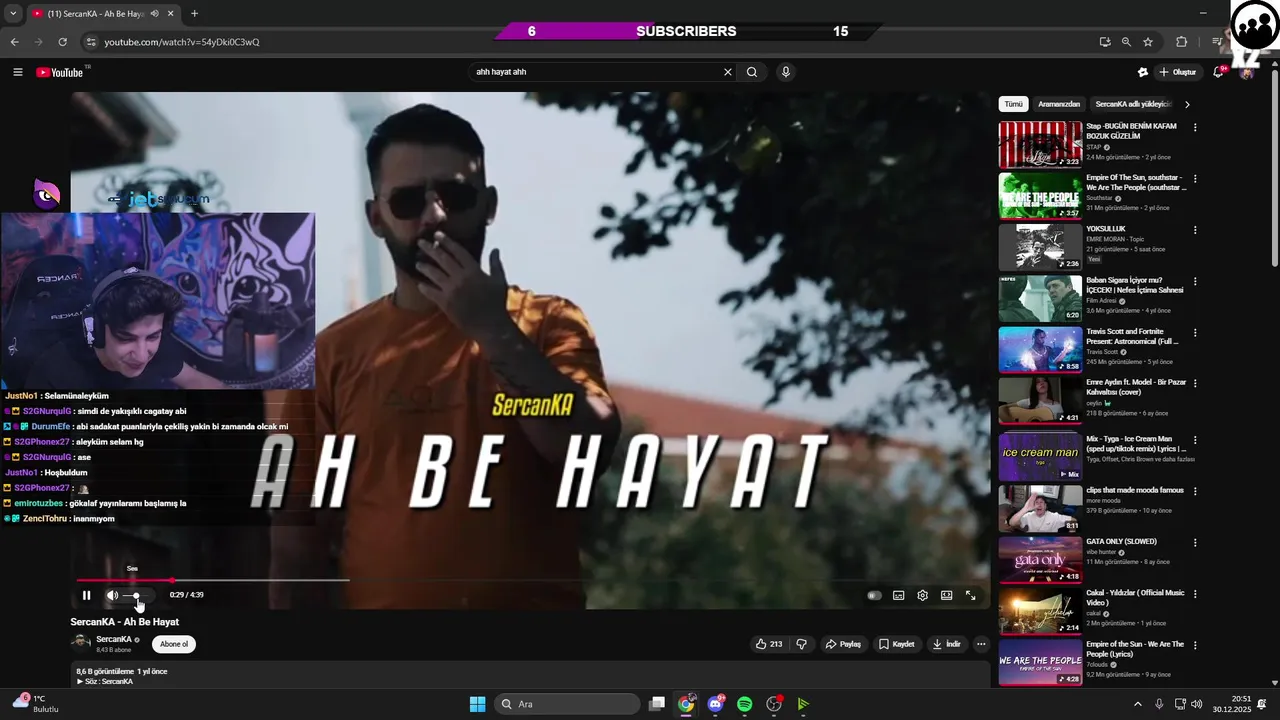Seek on the red video progress bar

213,580
